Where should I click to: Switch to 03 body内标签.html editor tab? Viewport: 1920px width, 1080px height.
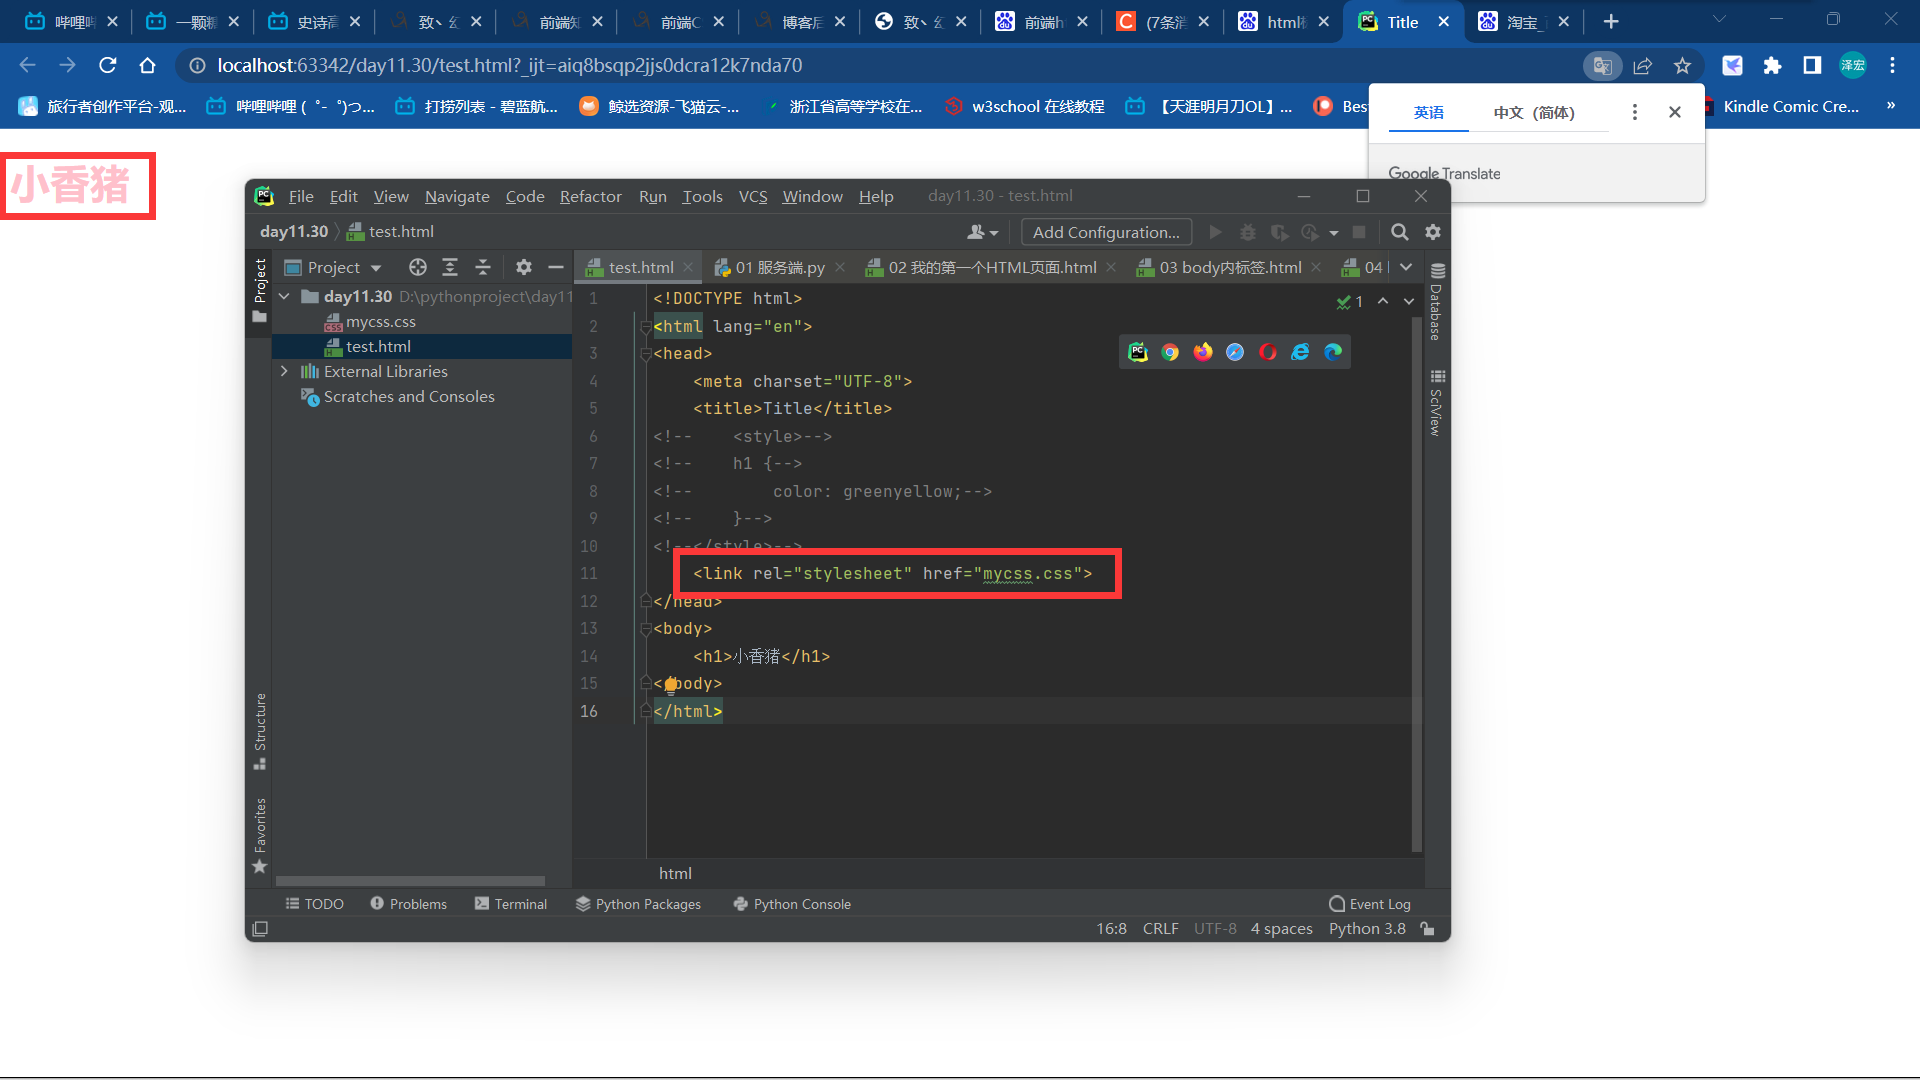coord(1220,267)
